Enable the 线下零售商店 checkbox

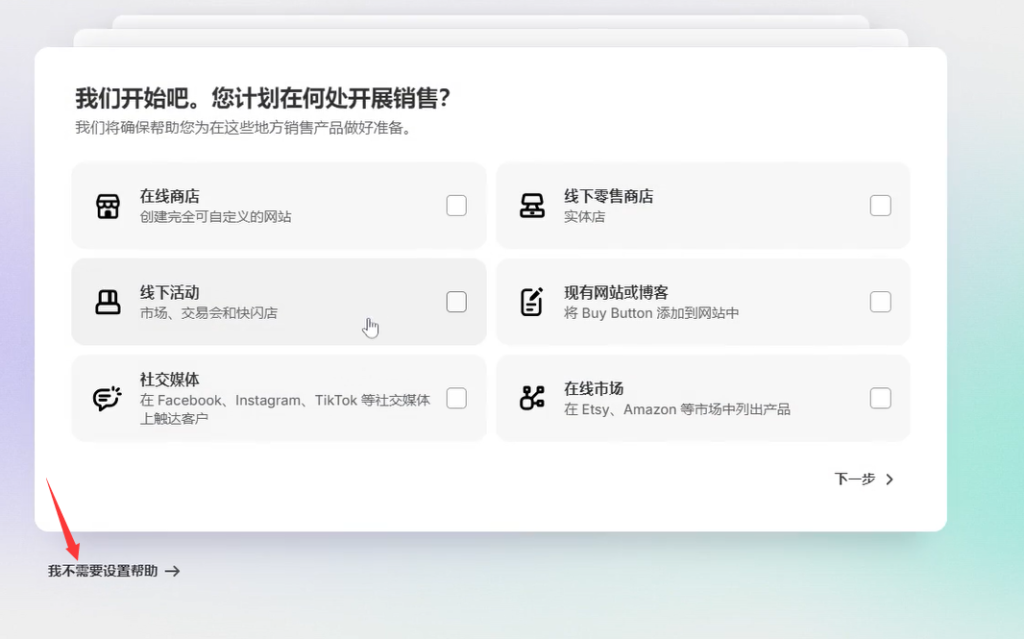pyautogui.click(x=880, y=206)
